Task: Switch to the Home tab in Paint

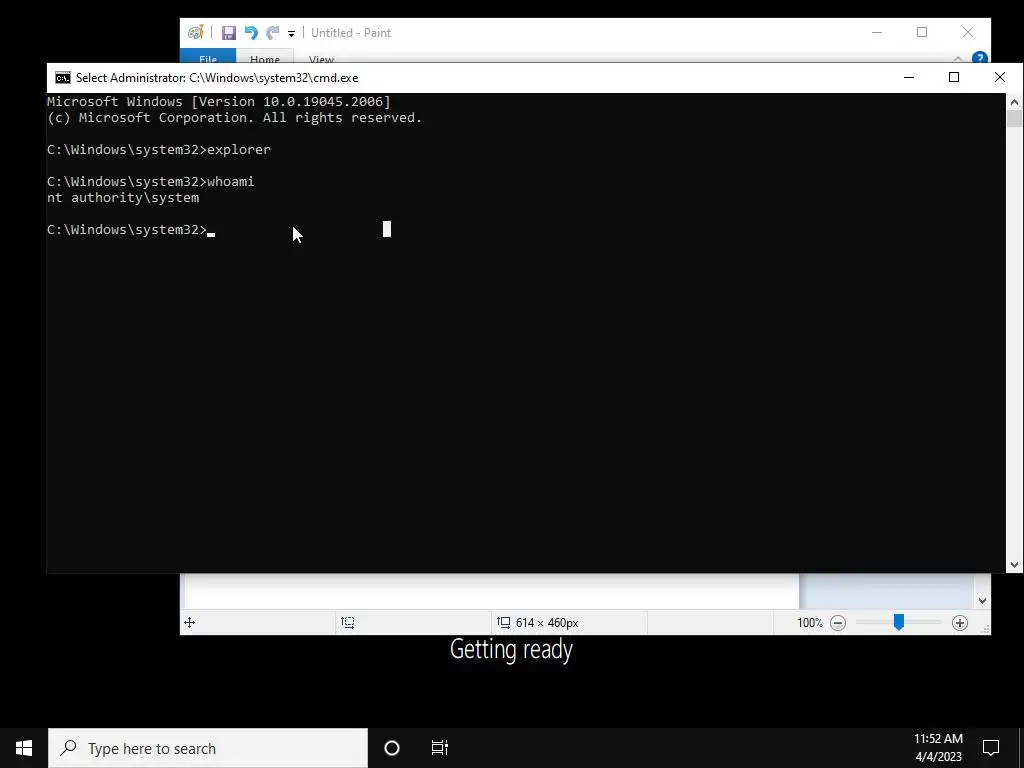Action: pos(264,57)
